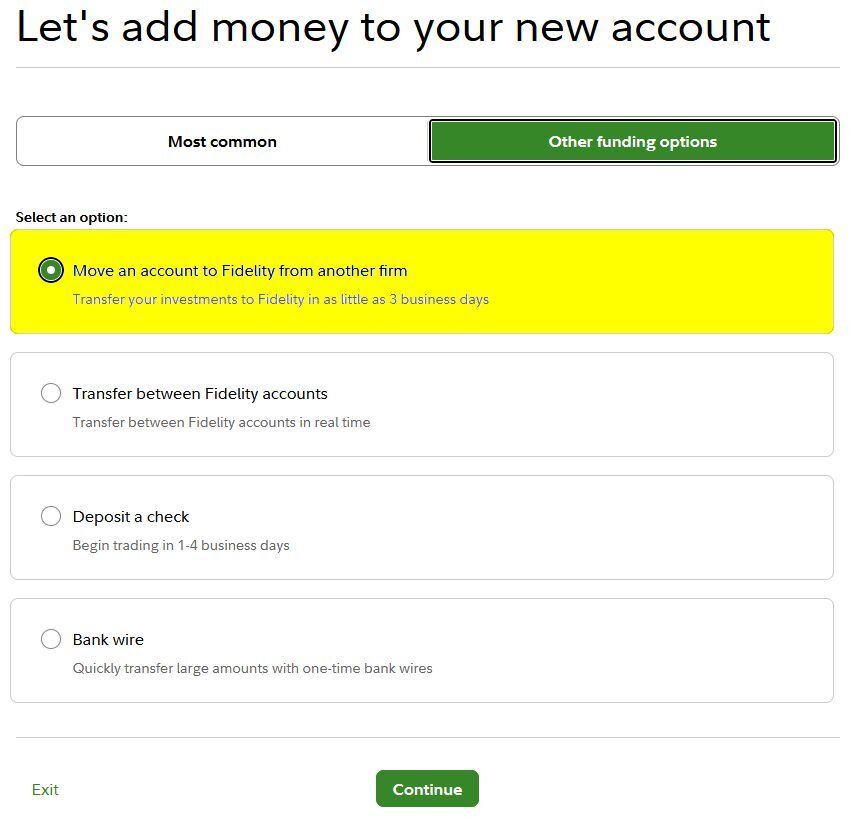Choose the Transfer between Fidelity accounts radio button
This screenshot has height=817, width=850.
pyautogui.click(x=51, y=394)
